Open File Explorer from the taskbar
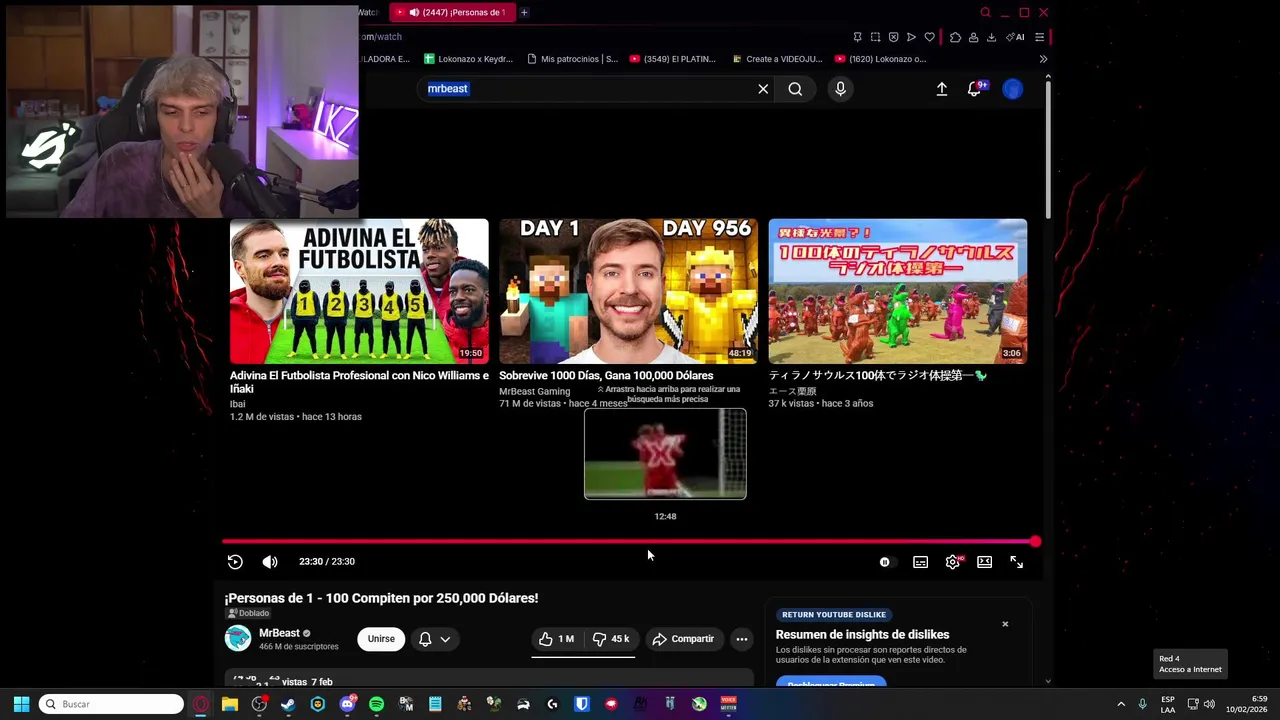Viewport: 1280px width, 720px height. [230, 704]
